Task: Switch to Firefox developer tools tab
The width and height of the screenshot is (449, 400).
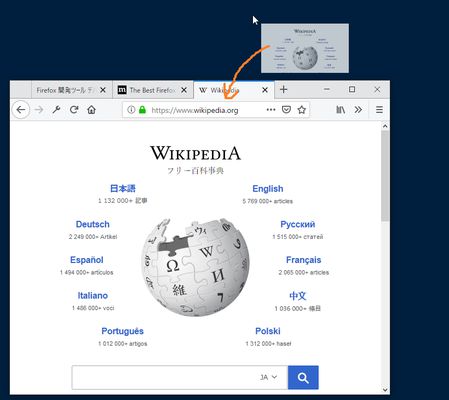Action: (x=72, y=90)
